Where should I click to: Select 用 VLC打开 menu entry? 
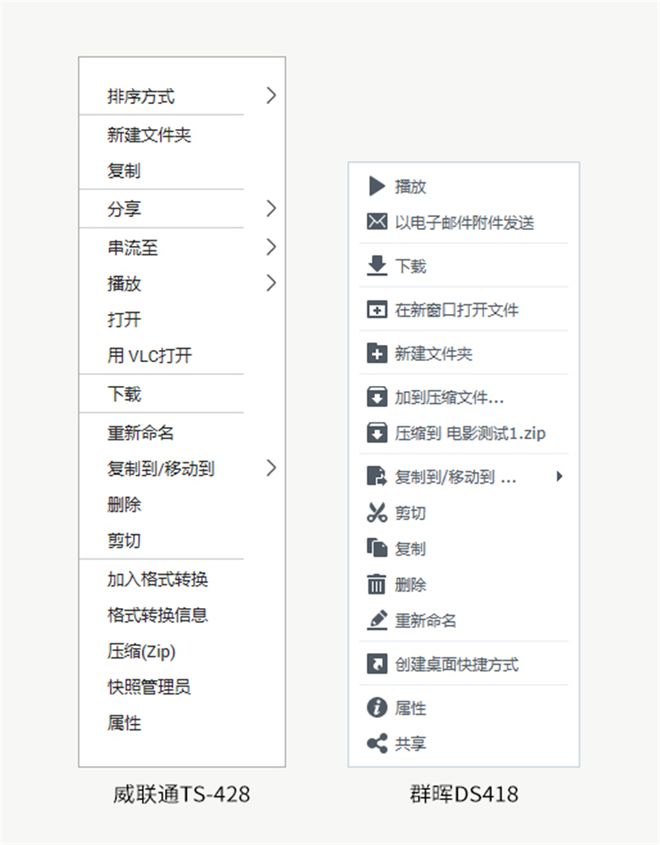[x=149, y=355]
